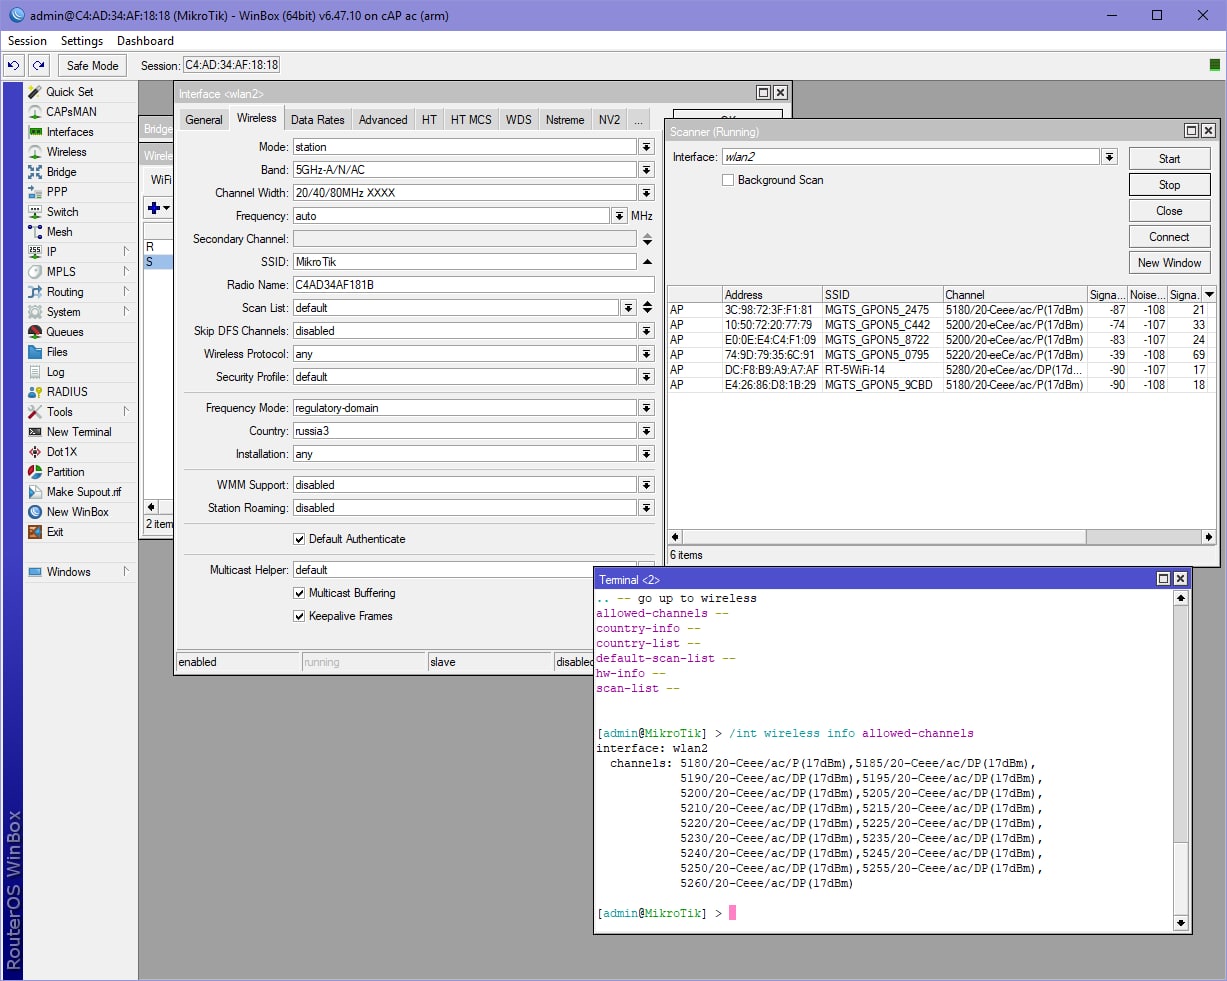Click the SSID input field

point(464,261)
